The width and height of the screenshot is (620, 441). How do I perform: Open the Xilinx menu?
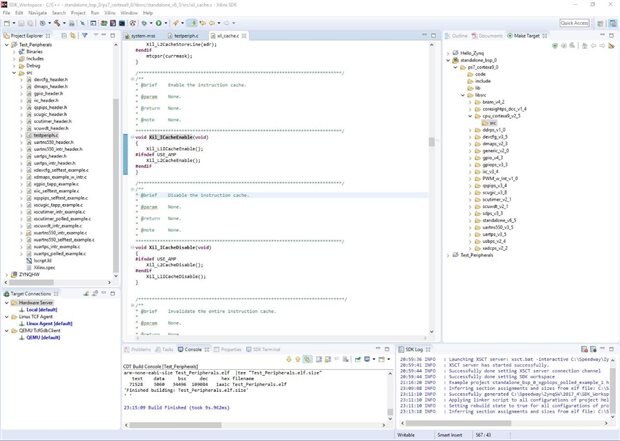109,12
